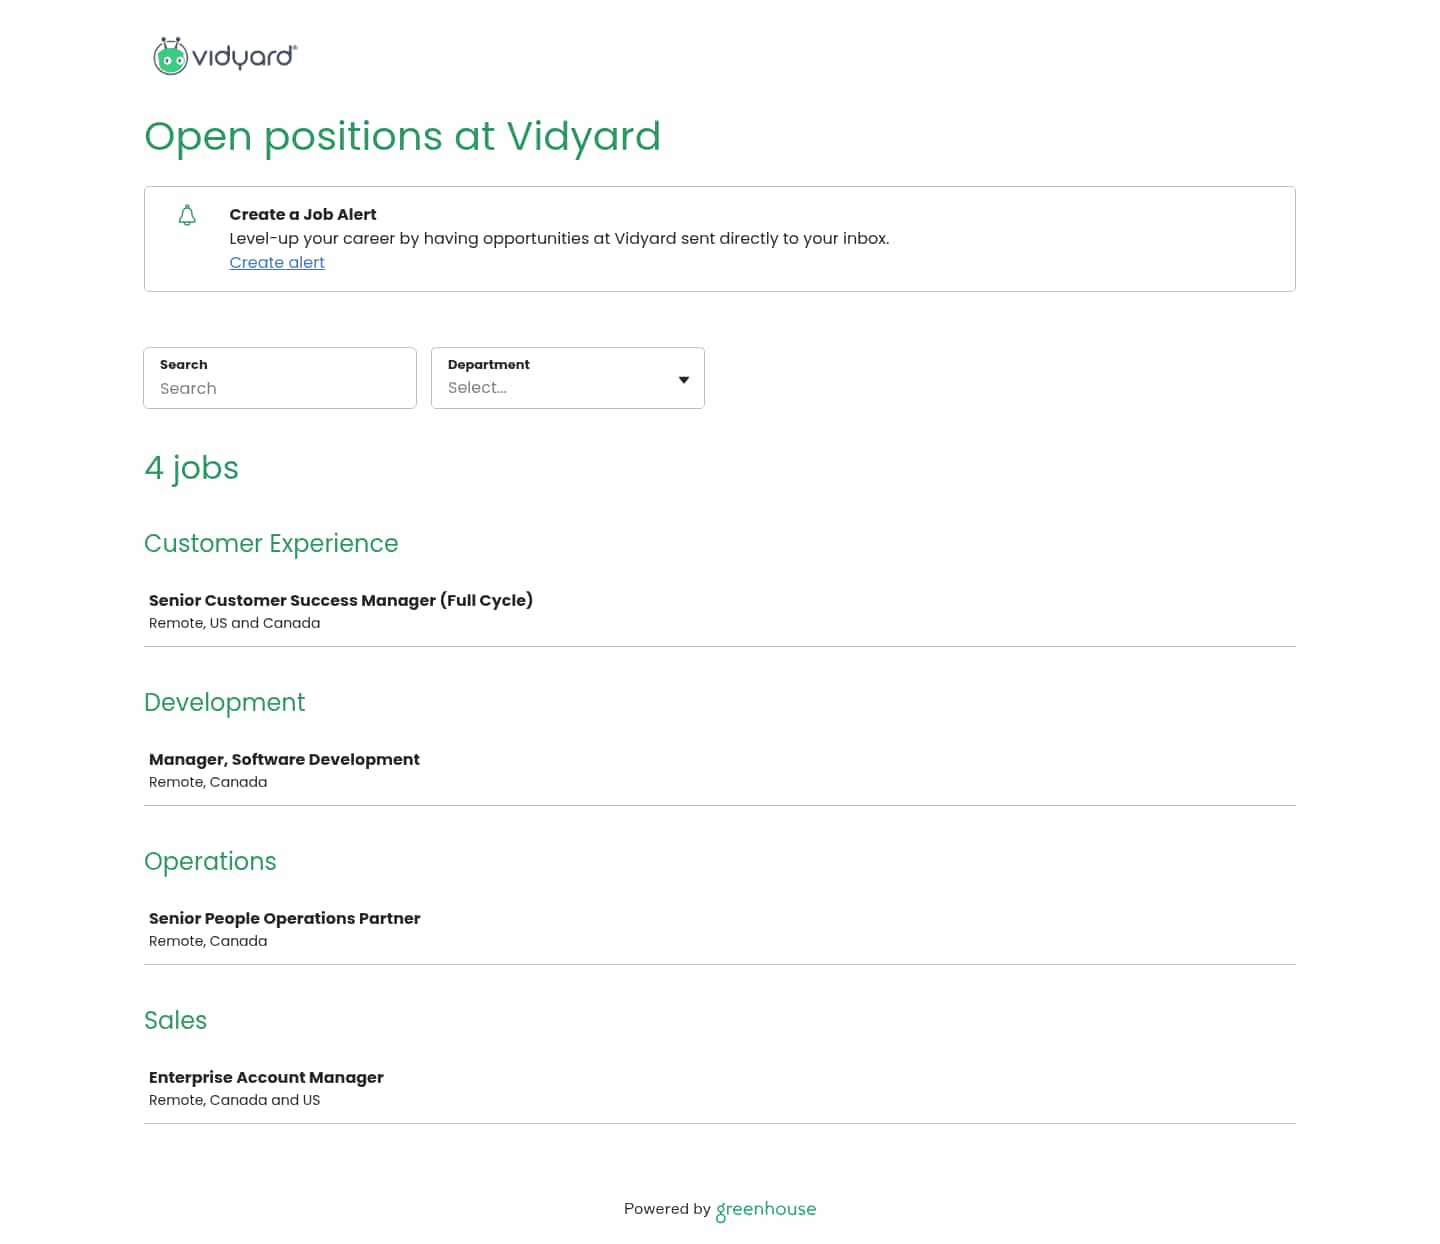Click the Create a Job Alert title
Image resolution: width=1440 pixels, height=1244 pixels.
(x=303, y=214)
